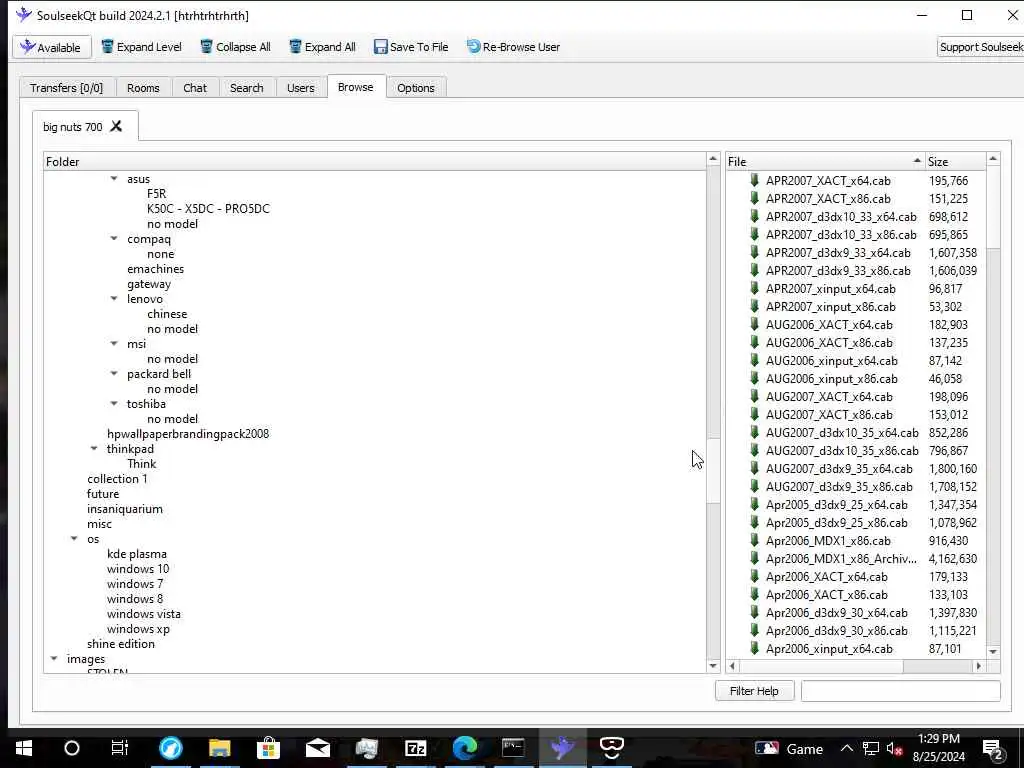Collapse the lenovo folder
The height and width of the screenshot is (768, 1024).
pyautogui.click(x=114, y=298)
